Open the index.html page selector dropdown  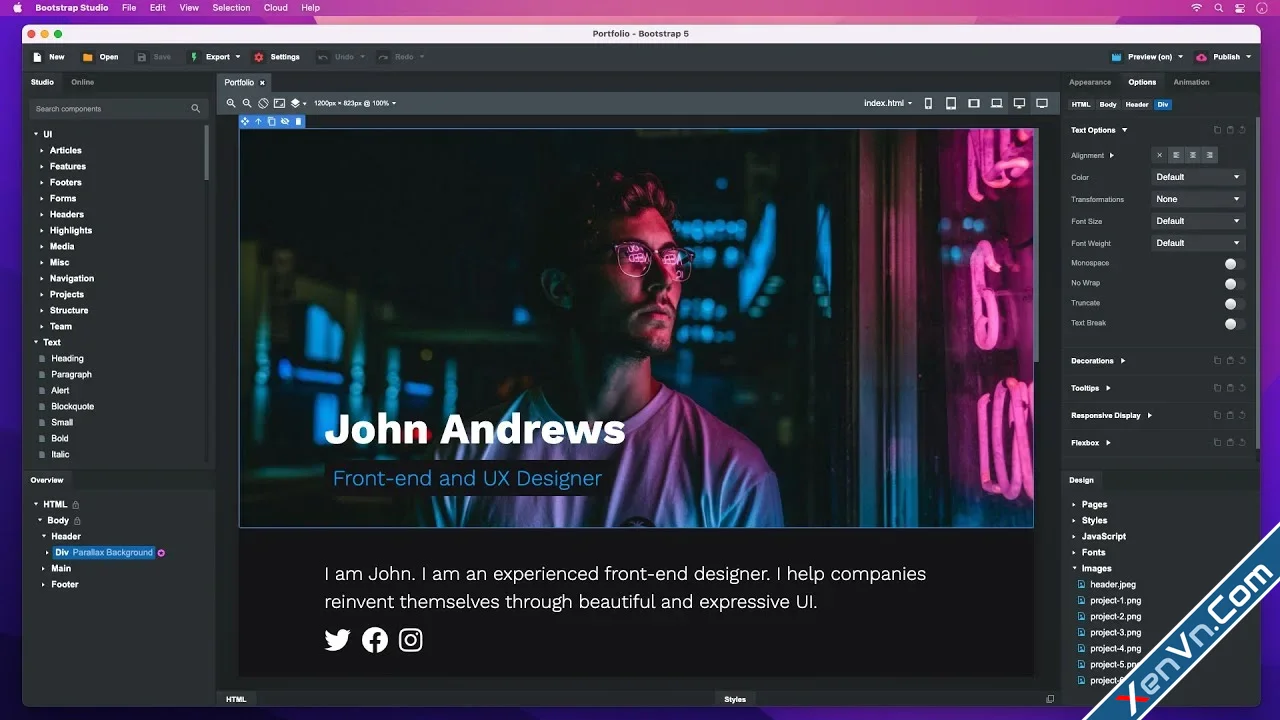[x=888, y=103]
